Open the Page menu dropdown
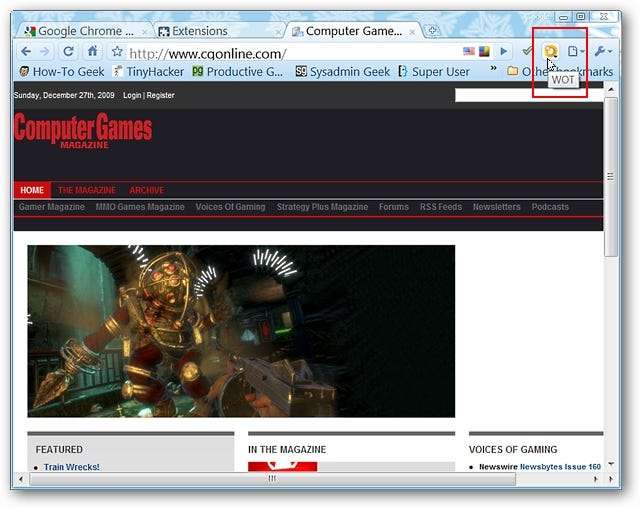Screen dimensions: 640x508 (576, 51)
